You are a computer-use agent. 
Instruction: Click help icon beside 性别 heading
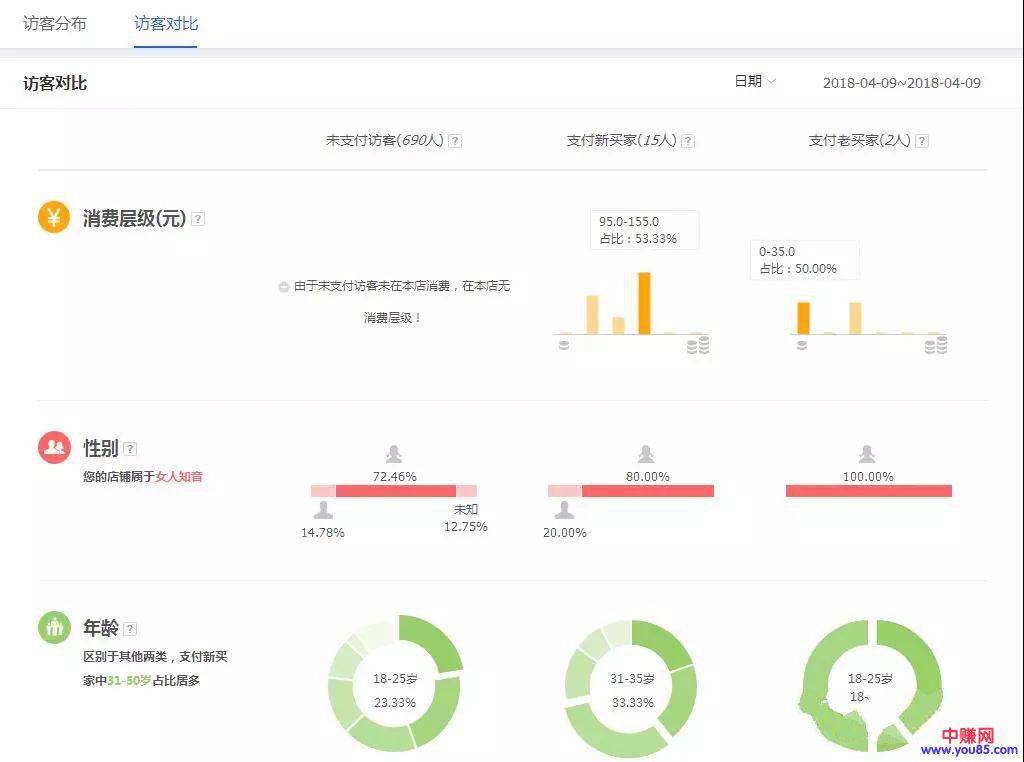(130, 449)
